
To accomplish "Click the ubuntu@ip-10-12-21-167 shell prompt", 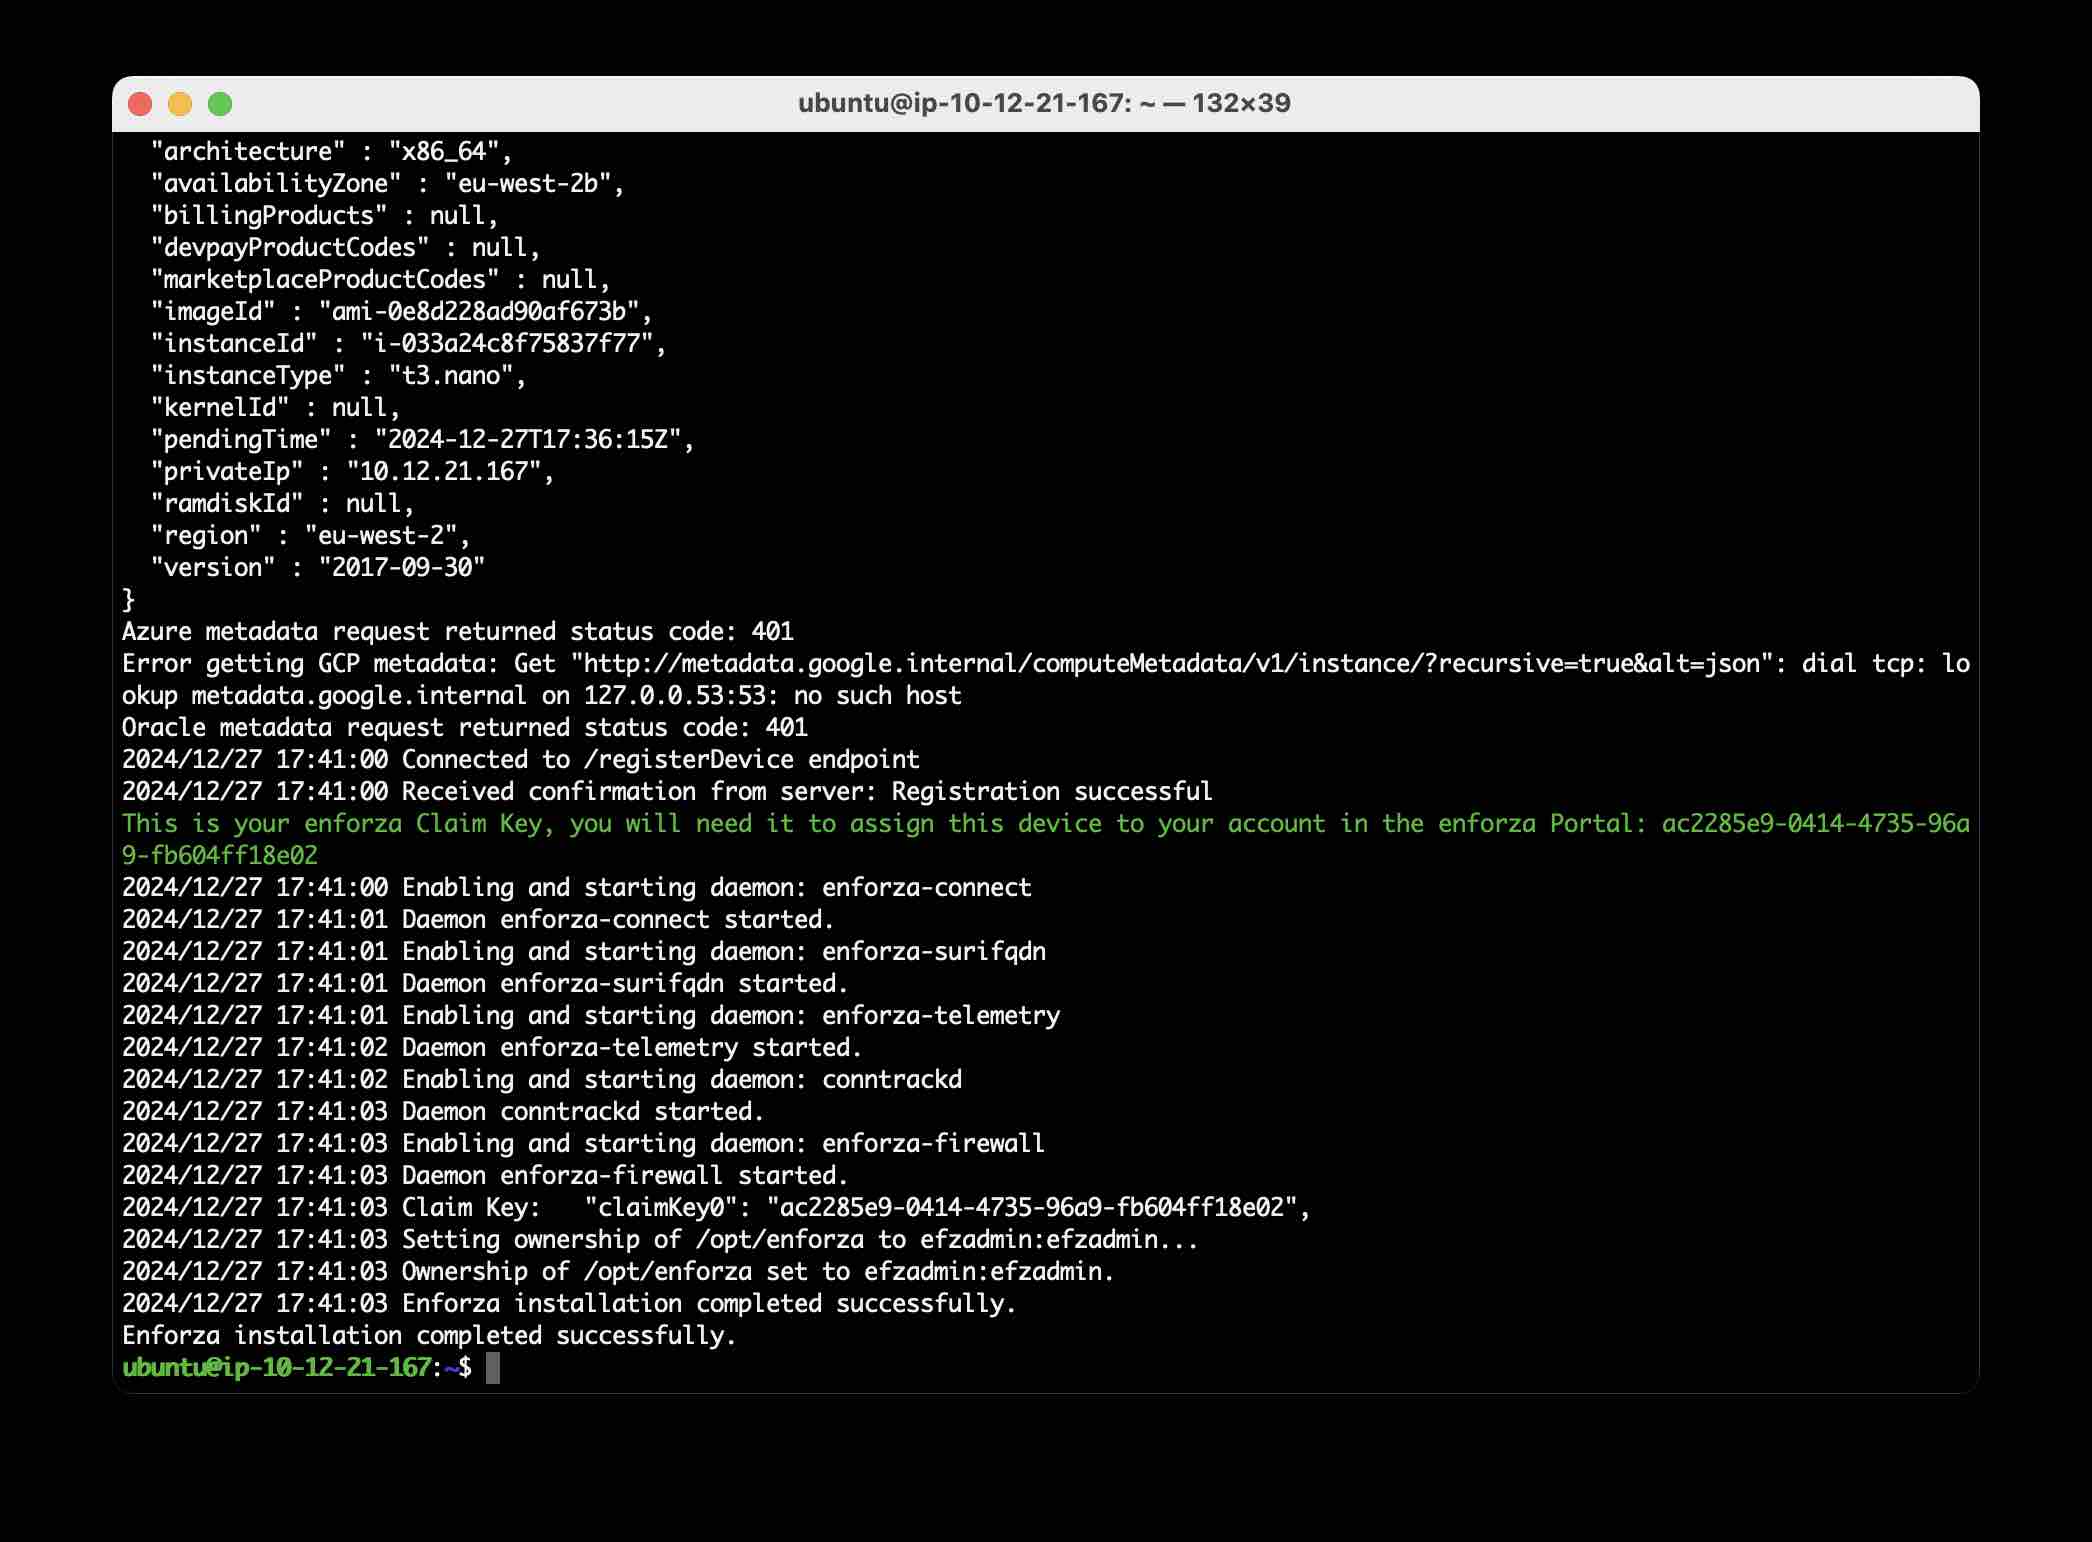I will point(296,1367).
